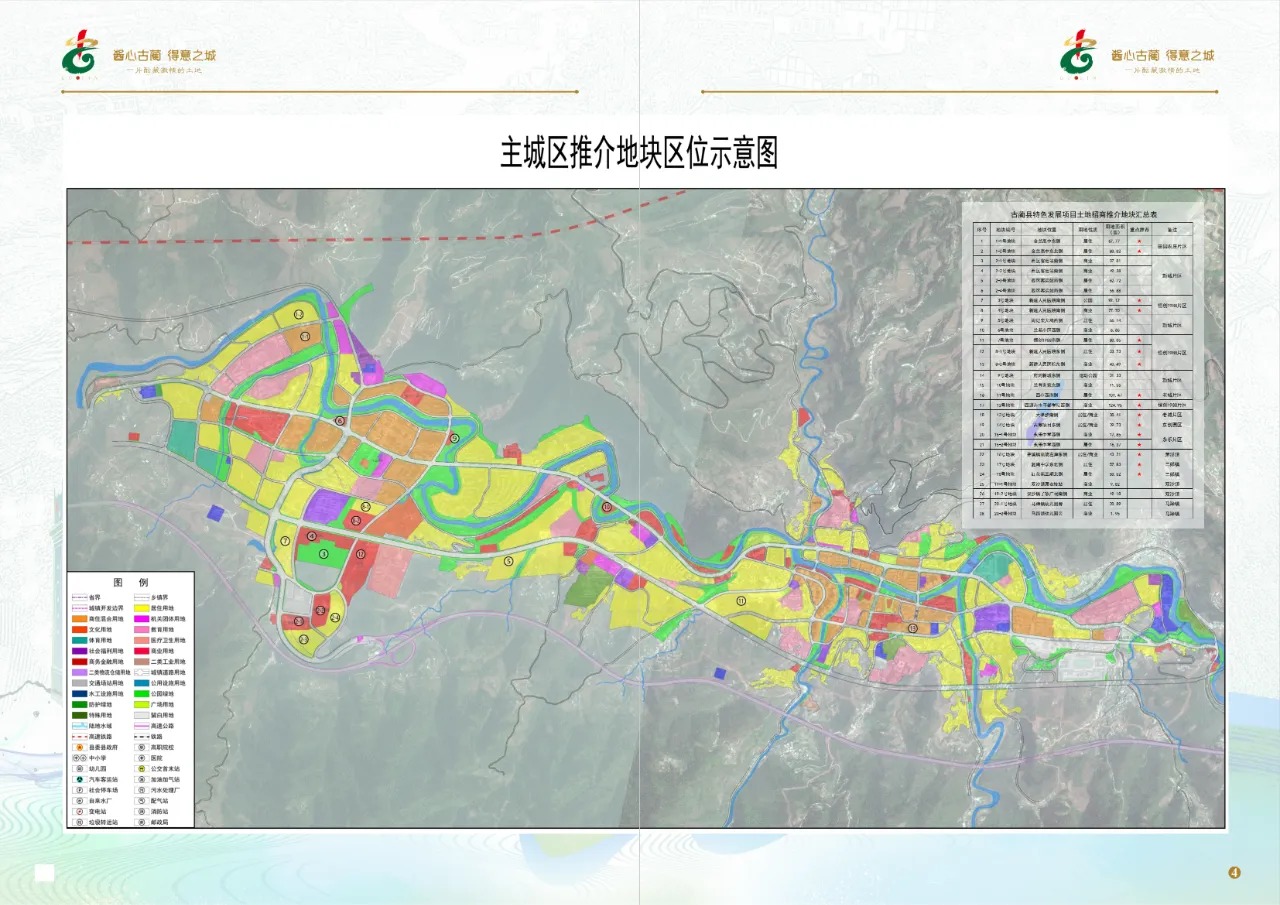This screenshot has width=1280, height=905.
Task: Click the 消防站 symbol in legend
Action: [x=143, y=811]
